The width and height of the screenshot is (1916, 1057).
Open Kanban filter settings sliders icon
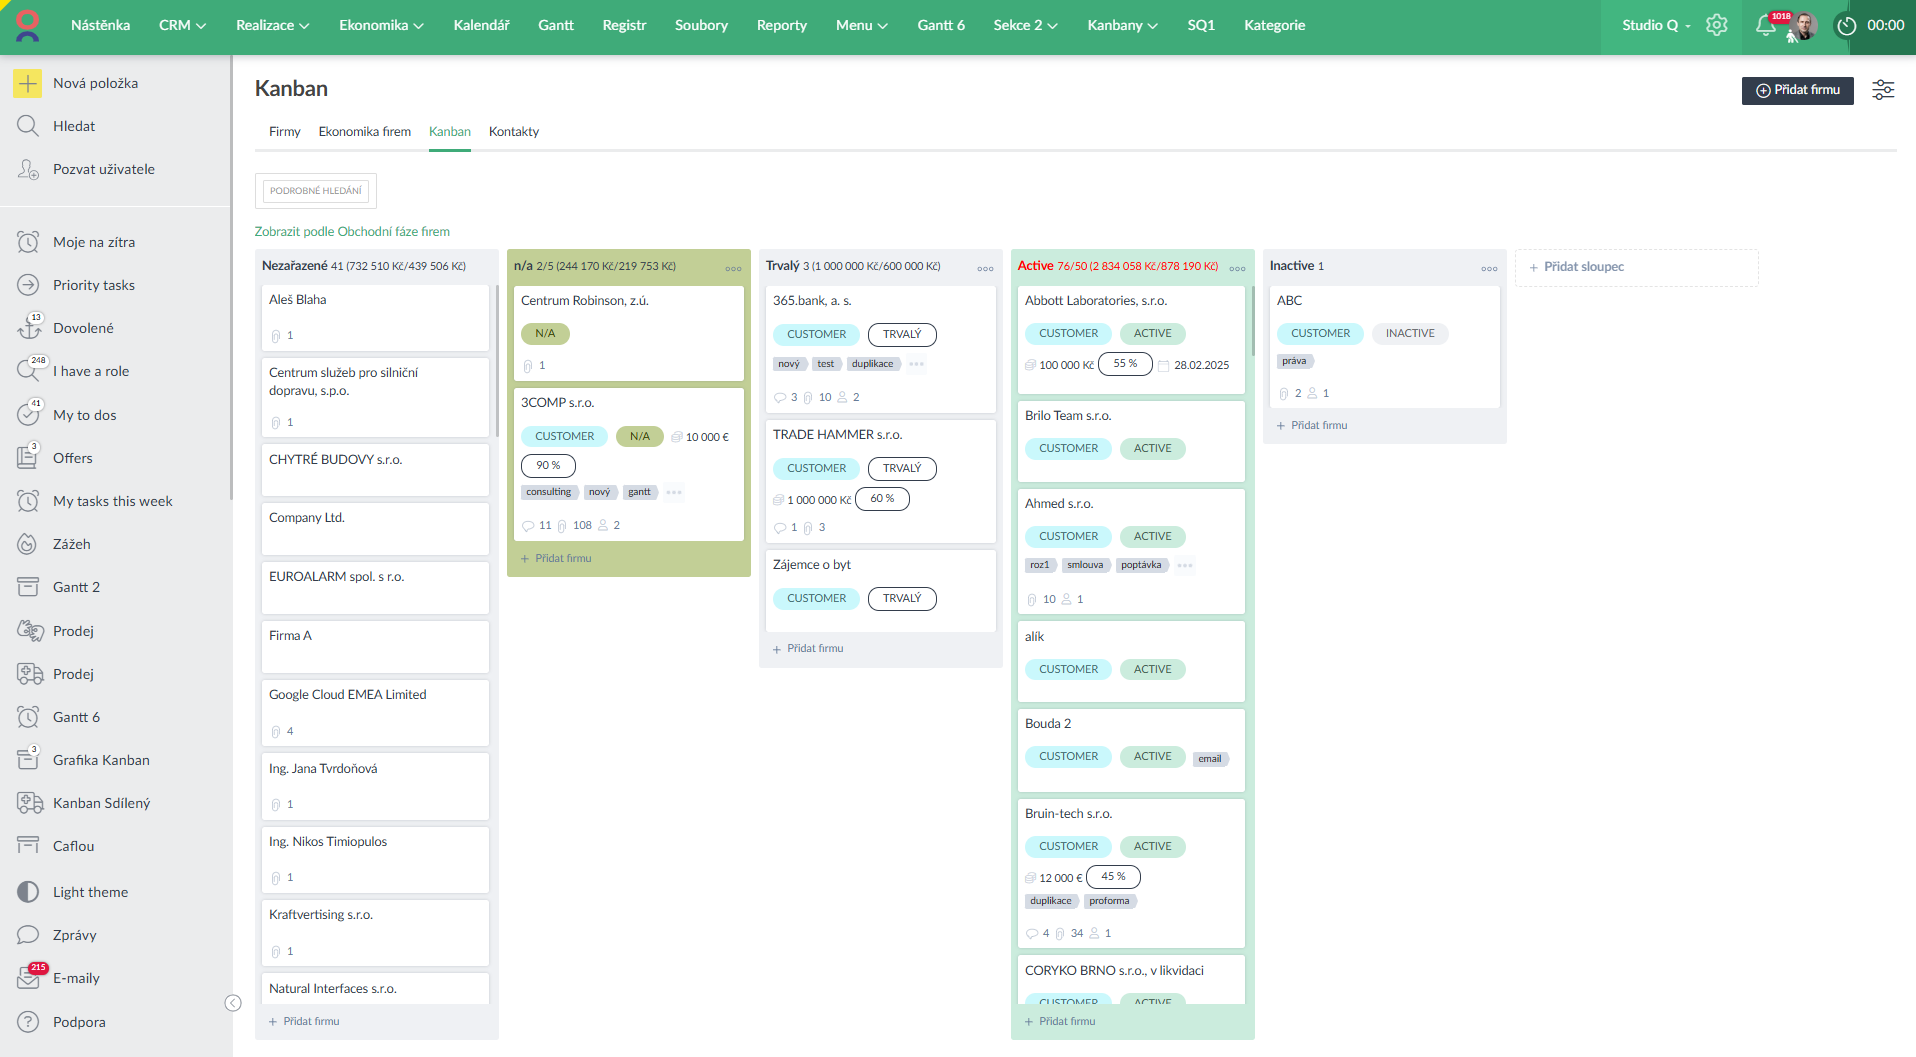(1883, 90)
